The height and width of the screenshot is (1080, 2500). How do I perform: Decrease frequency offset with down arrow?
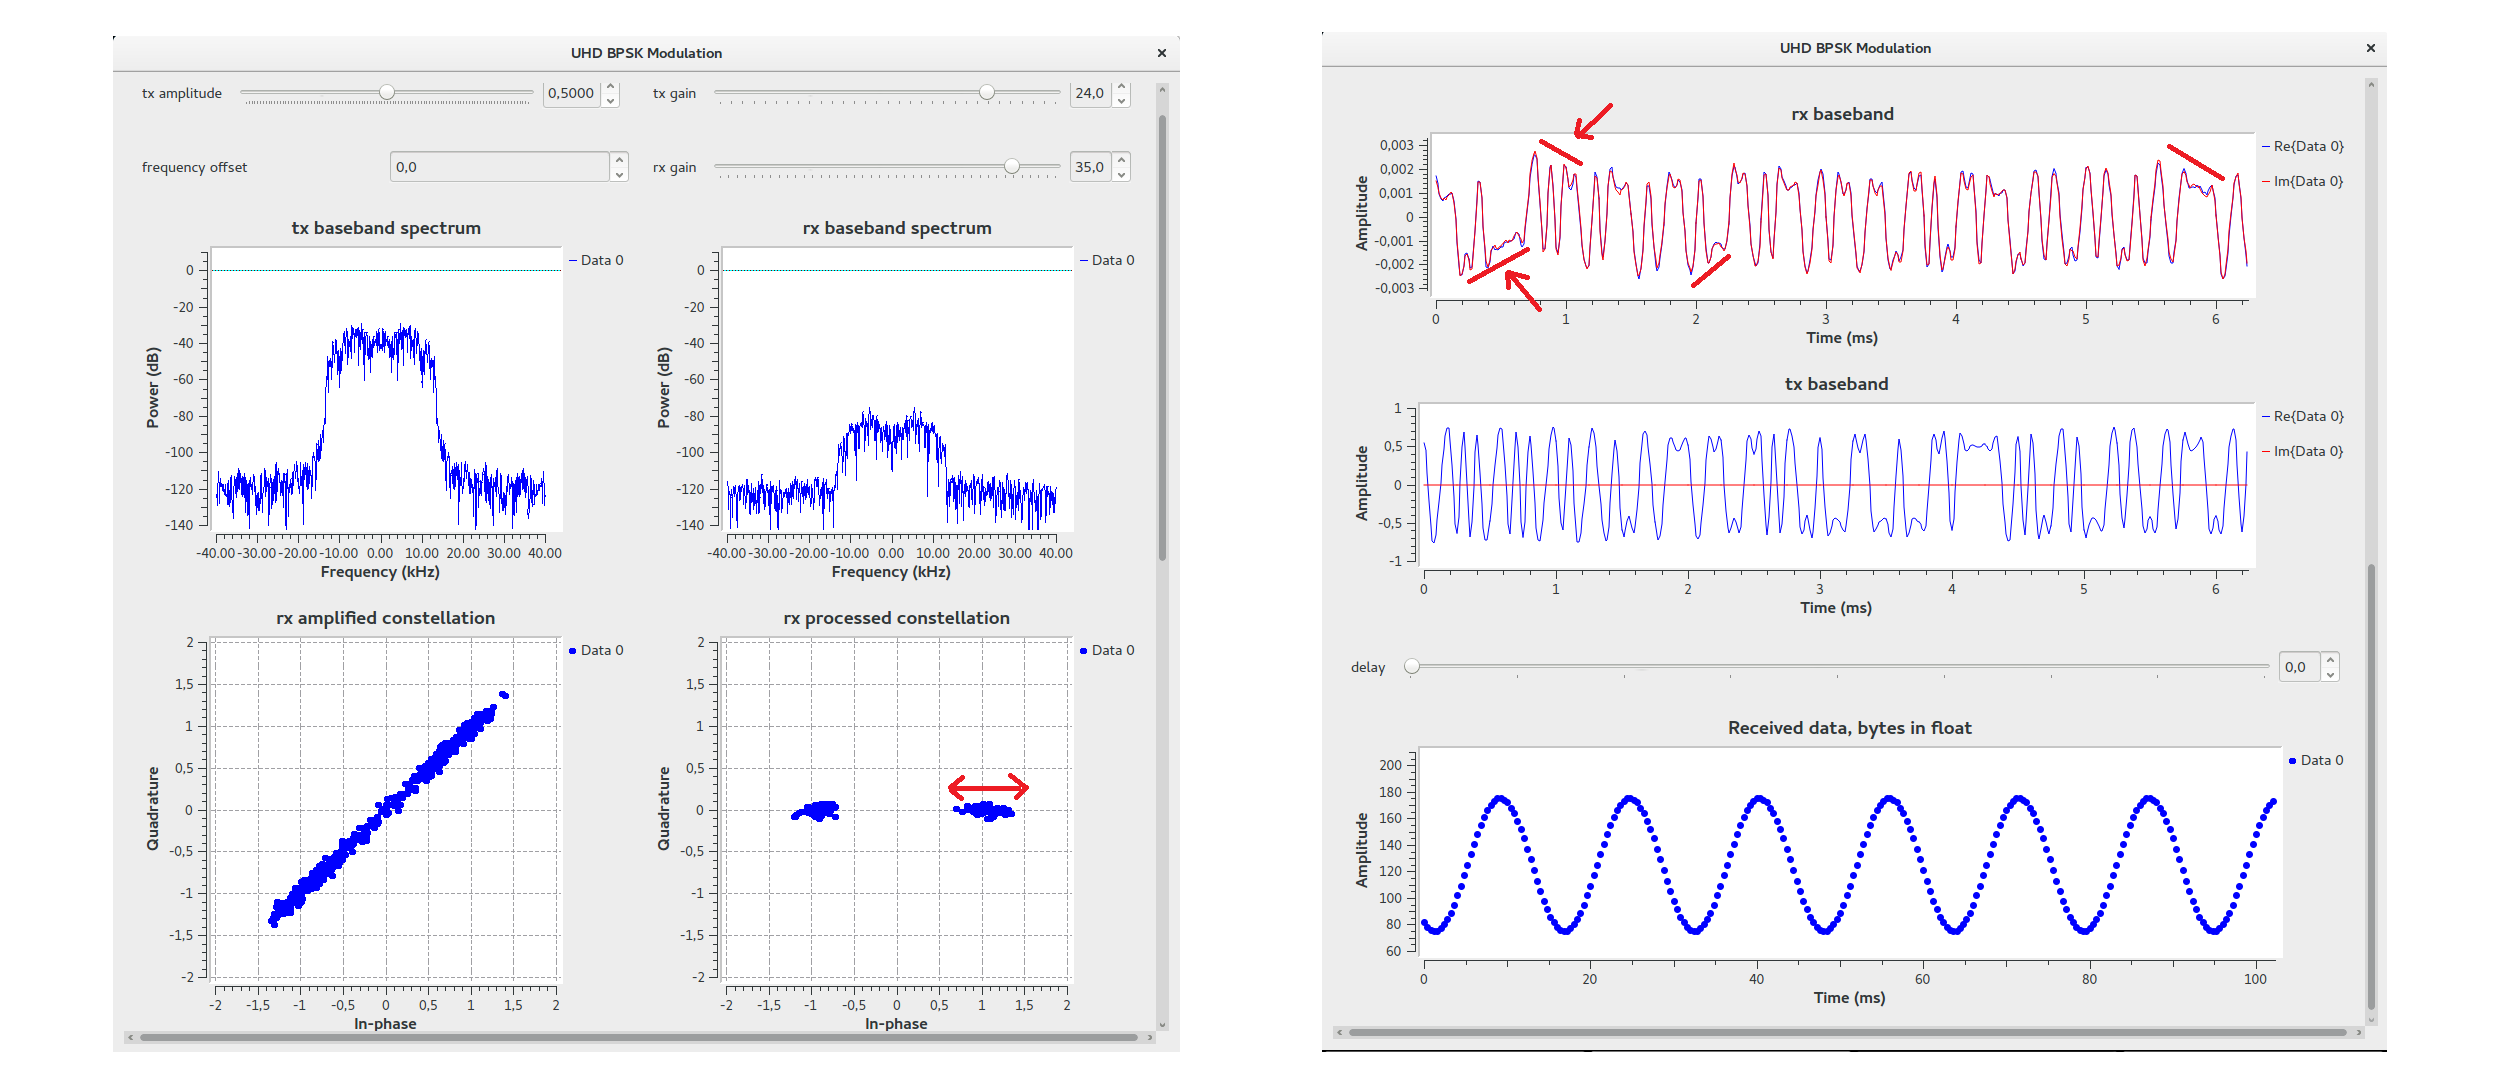click(x=619, y=175)
